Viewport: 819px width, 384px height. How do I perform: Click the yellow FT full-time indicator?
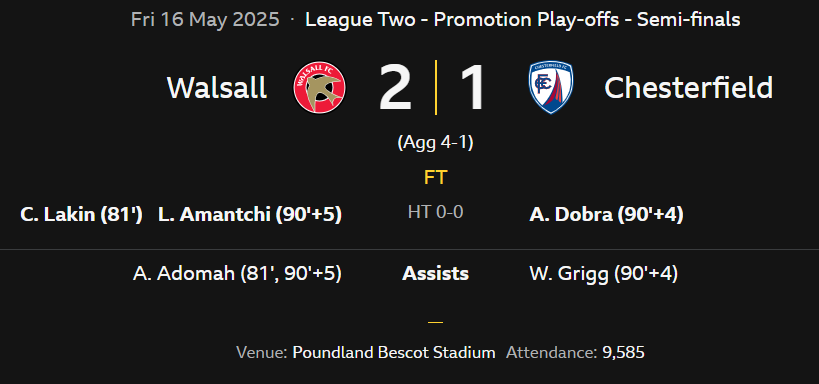[x=436, y=178]
